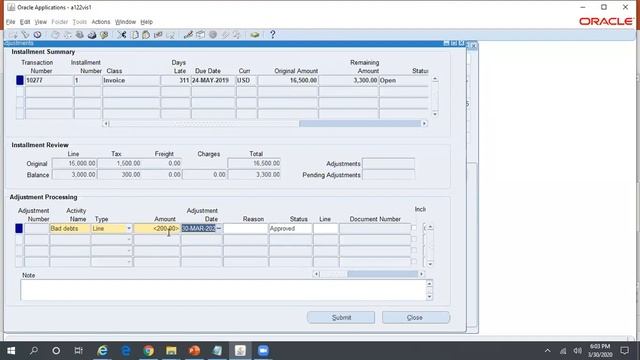The height and width of the screenshot is (360, 640).
Task: Open Google Chrome from the taskbar
Action: (x=149, y=350)
